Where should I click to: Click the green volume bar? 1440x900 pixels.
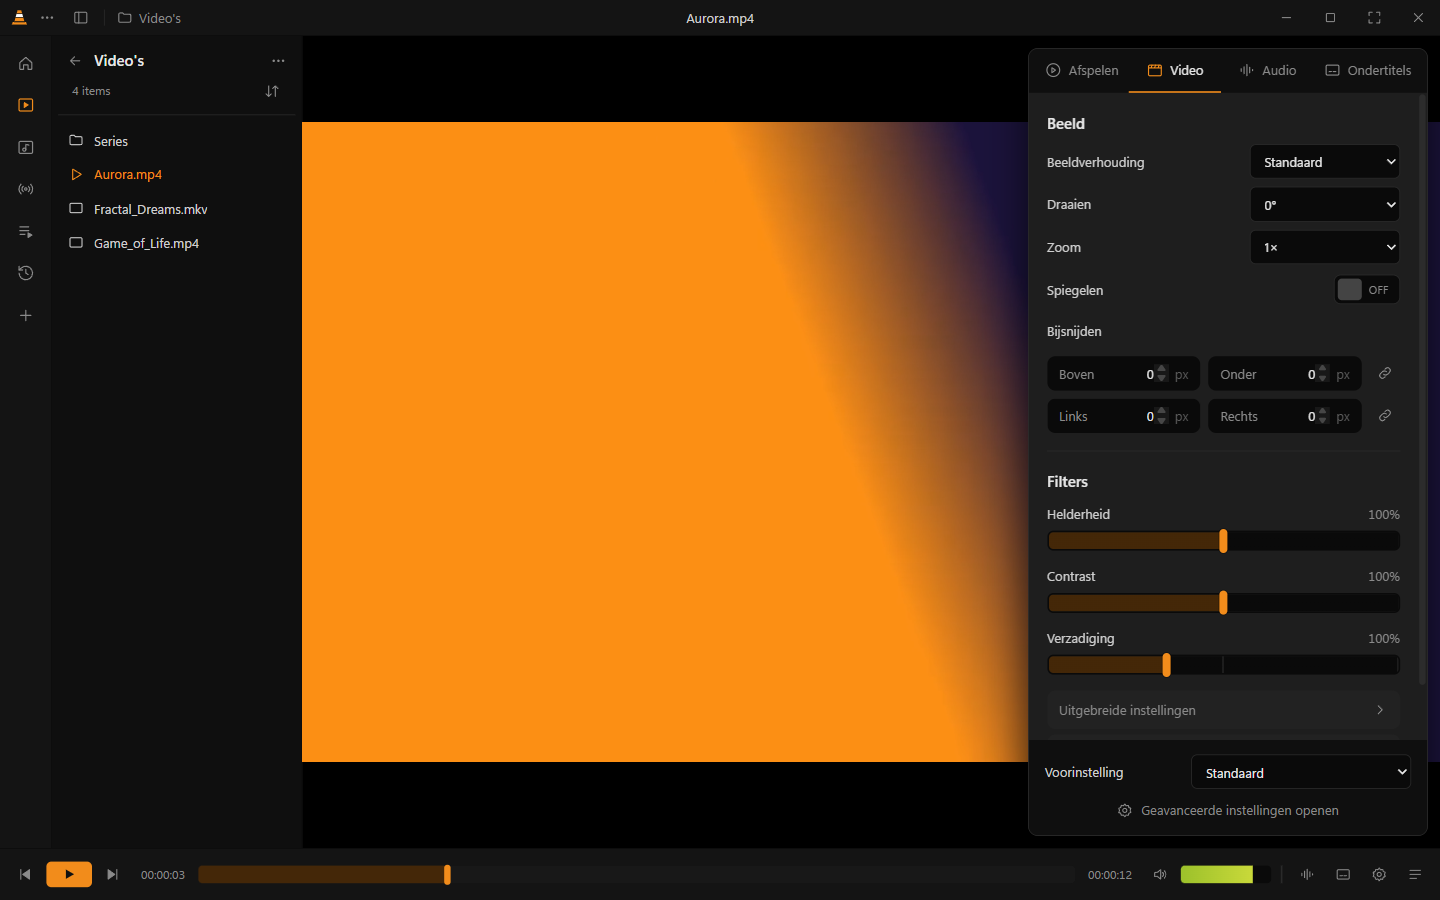point(1225,874)
